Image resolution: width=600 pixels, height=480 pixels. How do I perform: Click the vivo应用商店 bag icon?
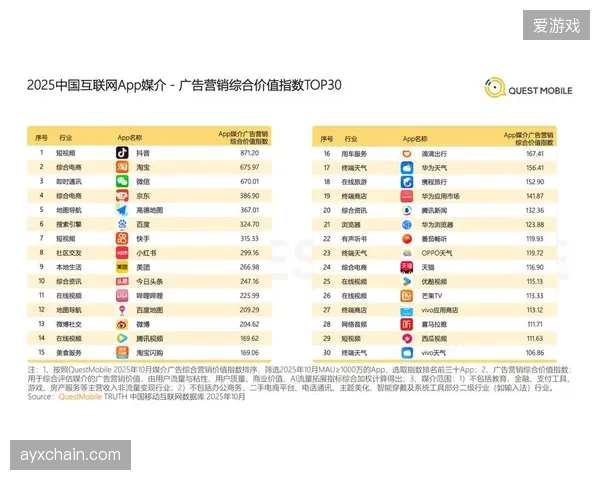(407, 310)
